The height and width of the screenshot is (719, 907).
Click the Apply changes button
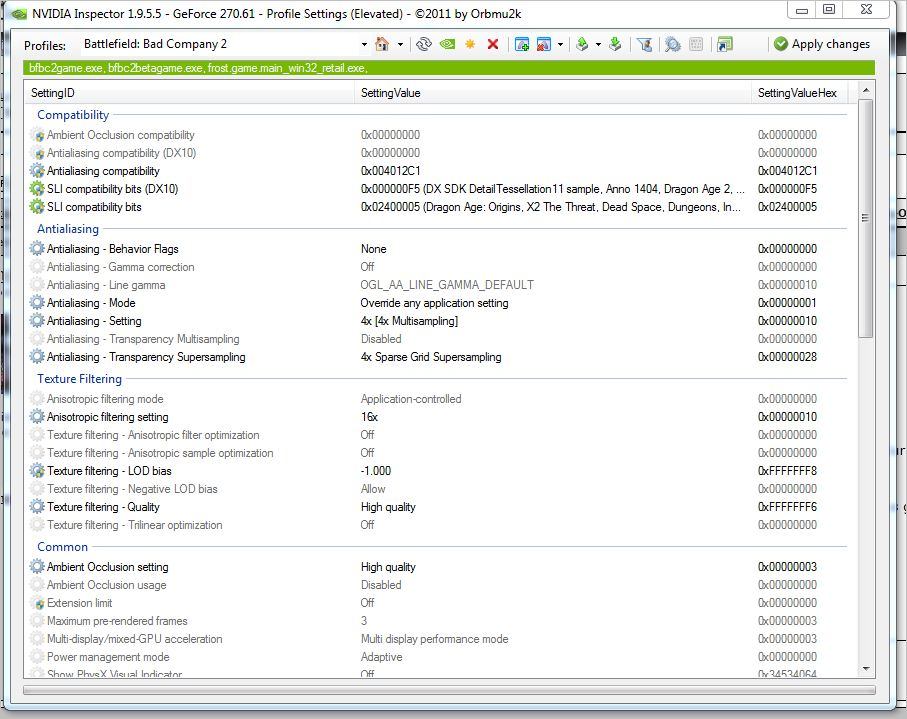click(822, 44)
